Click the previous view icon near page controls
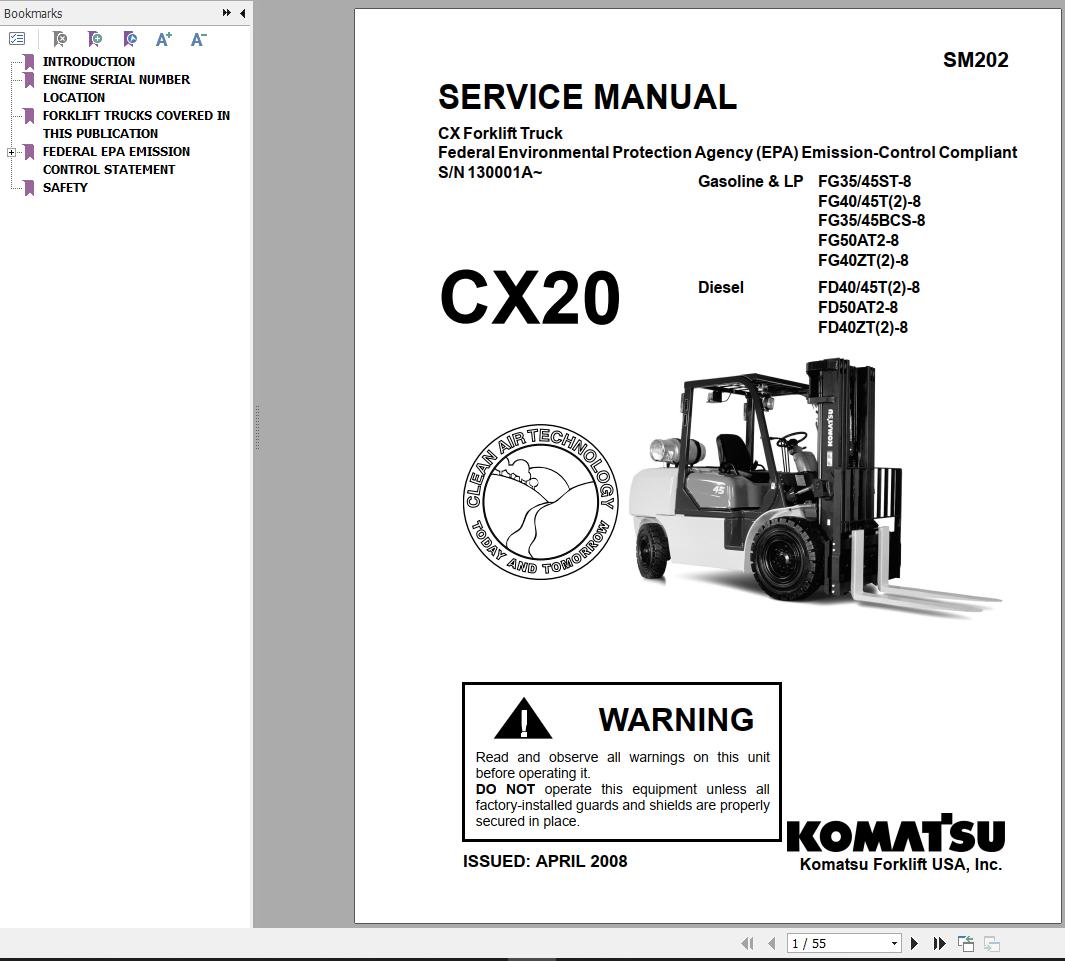The width and height of the screenshot is (1065, 961). (x=965, y=942)
